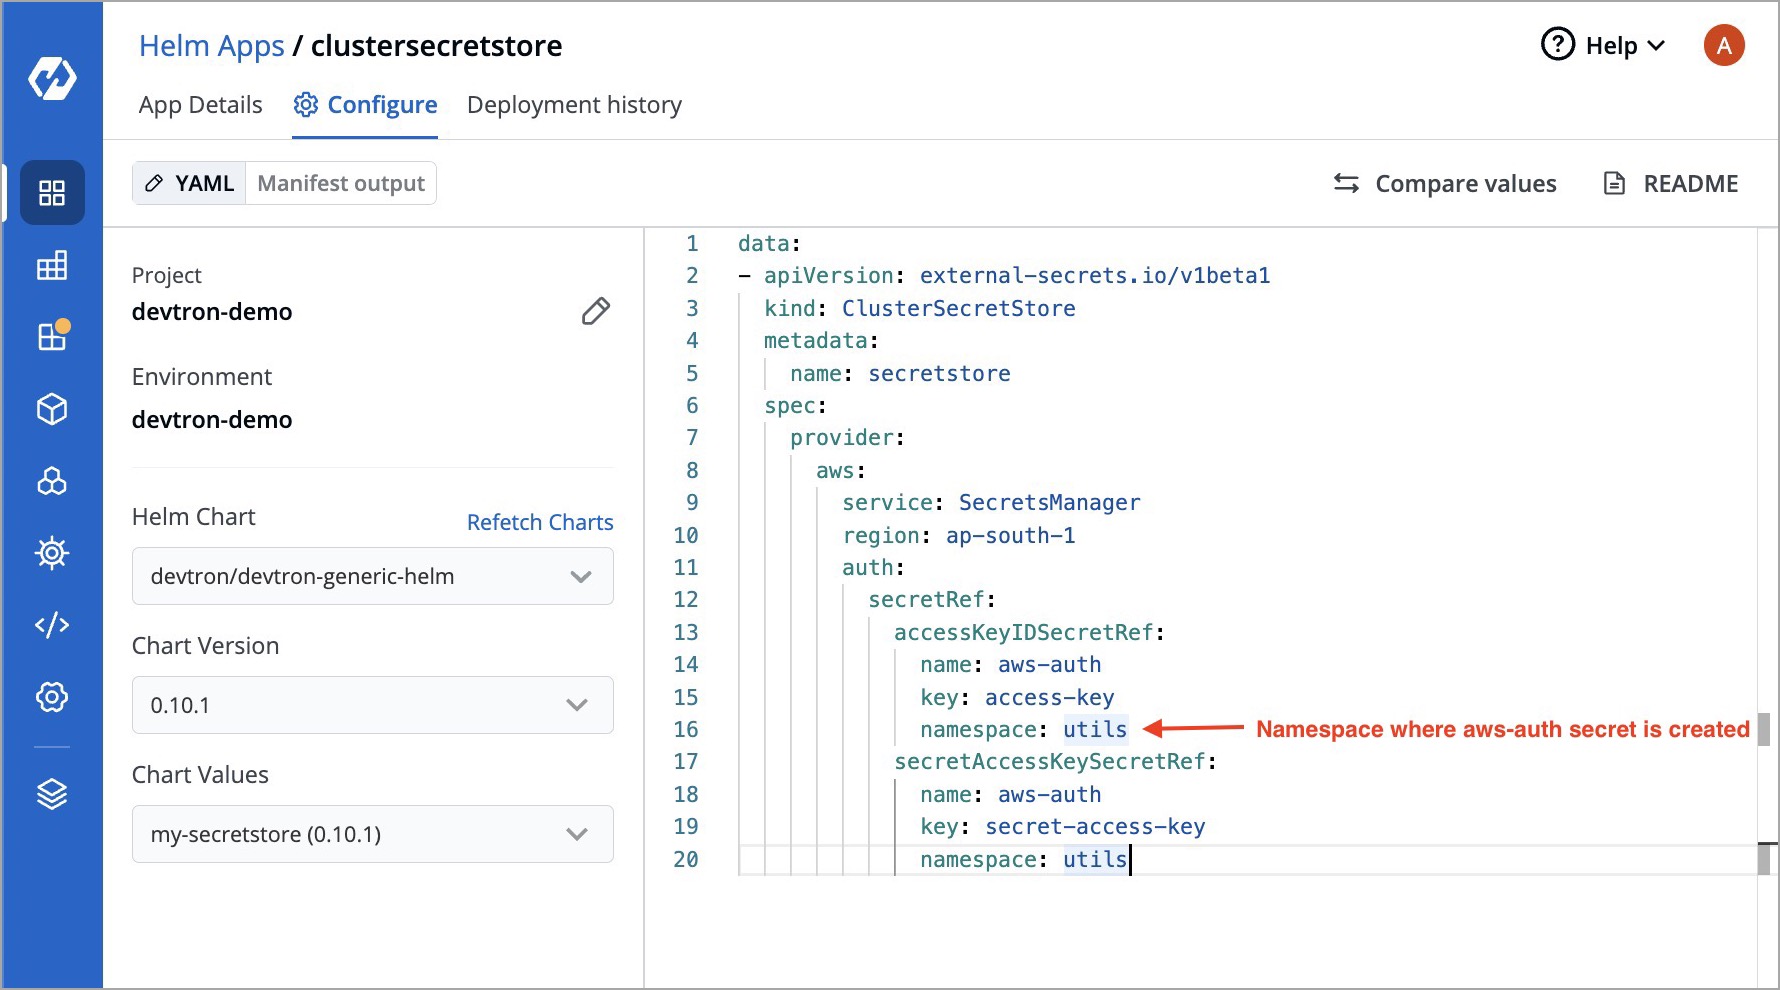Open the Resource Browser cube icon

51,409
